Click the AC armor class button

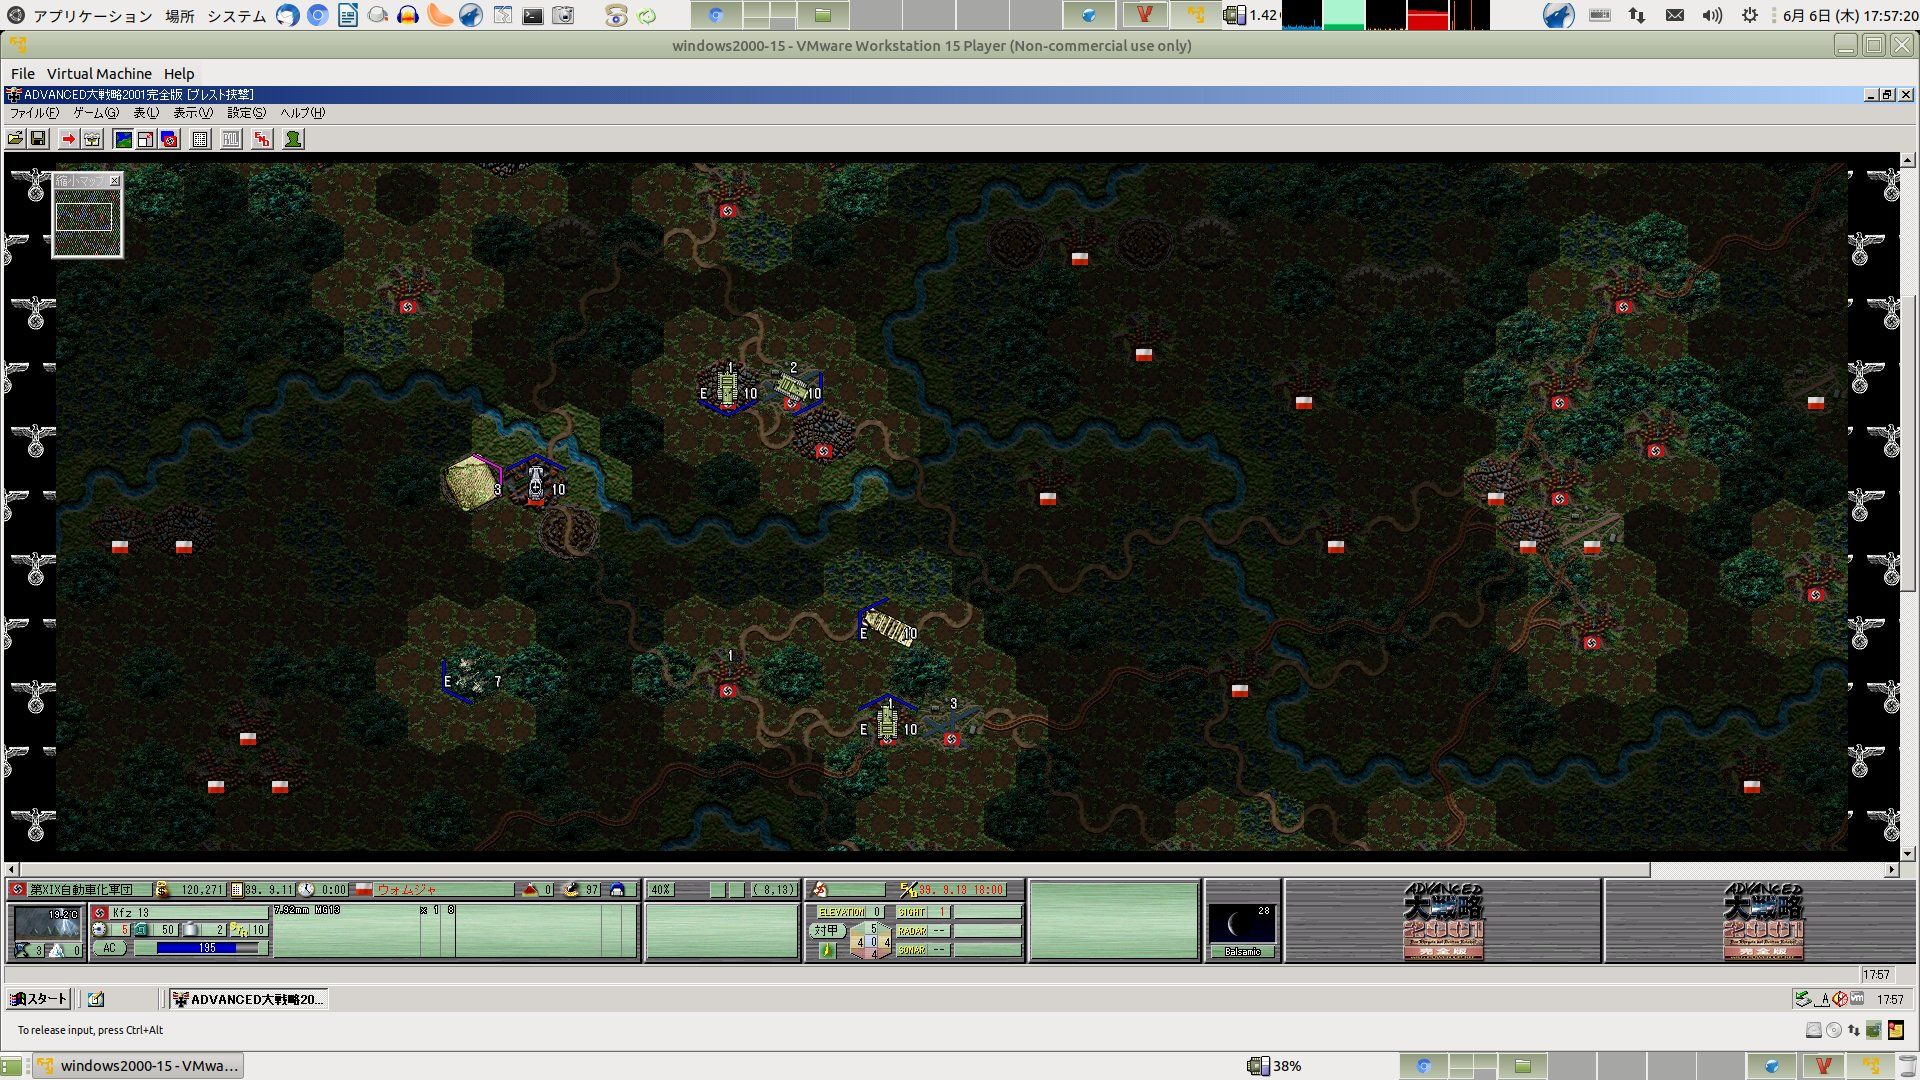click(109, 948)
